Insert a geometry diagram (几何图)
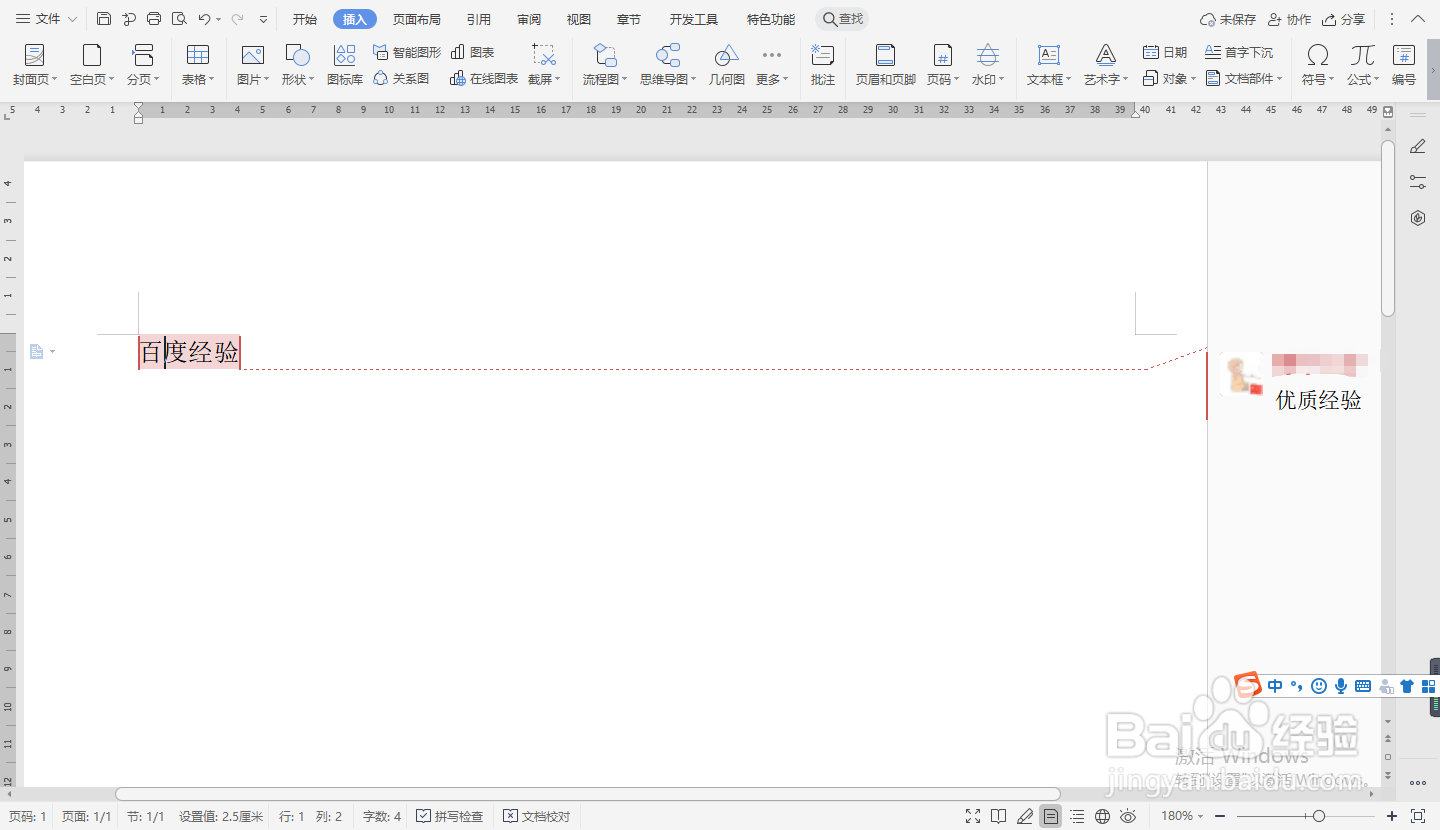1440x830 pixels. pos(727,65)
